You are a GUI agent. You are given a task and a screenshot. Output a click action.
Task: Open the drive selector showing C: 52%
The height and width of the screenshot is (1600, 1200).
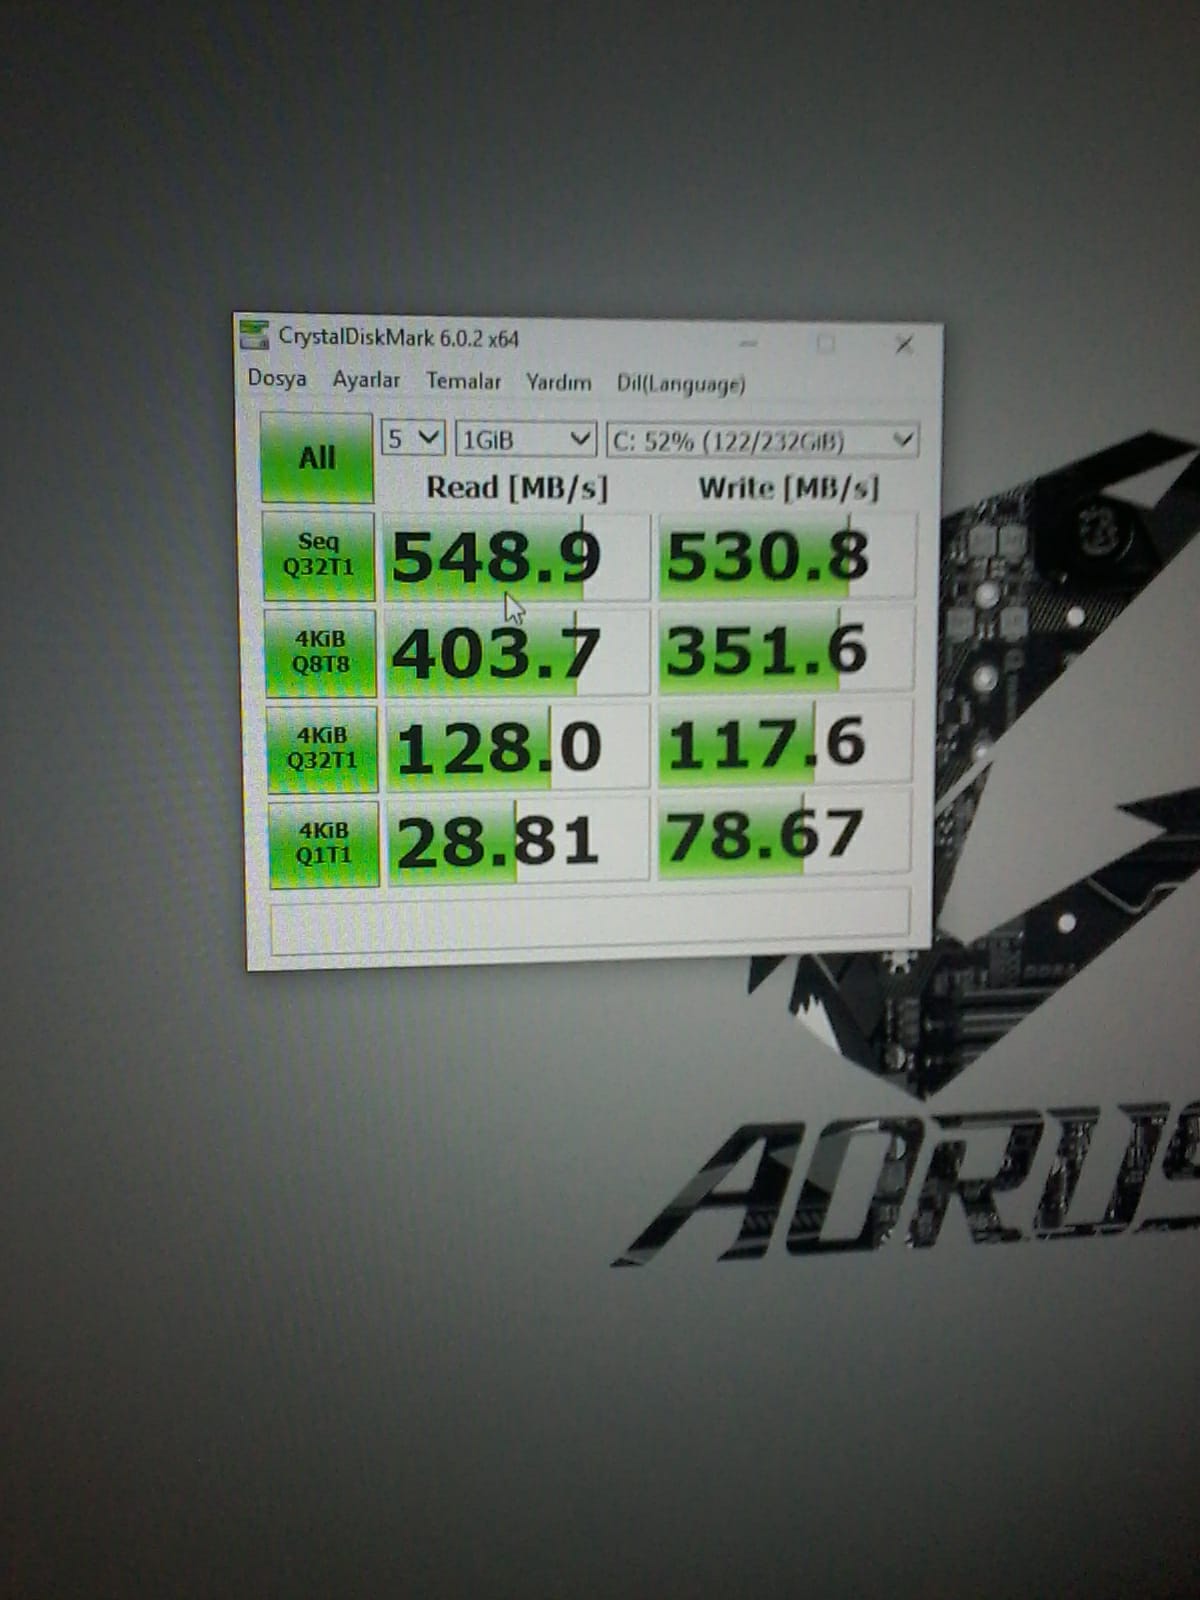point(762,441)
